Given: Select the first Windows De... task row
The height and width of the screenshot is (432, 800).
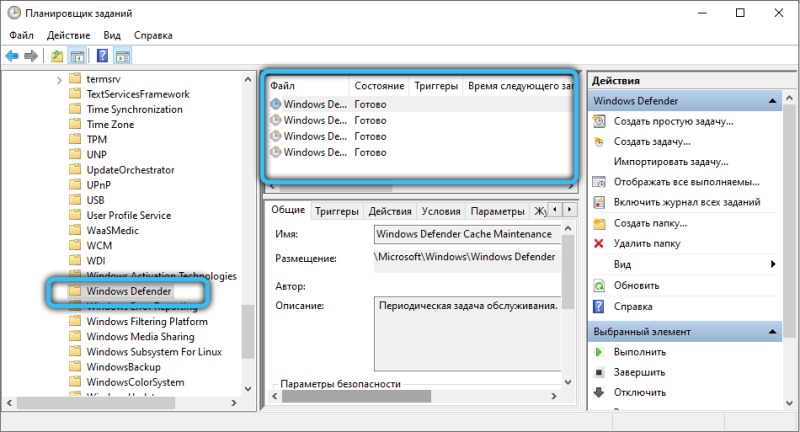Looking at the screenshot, I should 420,104.
